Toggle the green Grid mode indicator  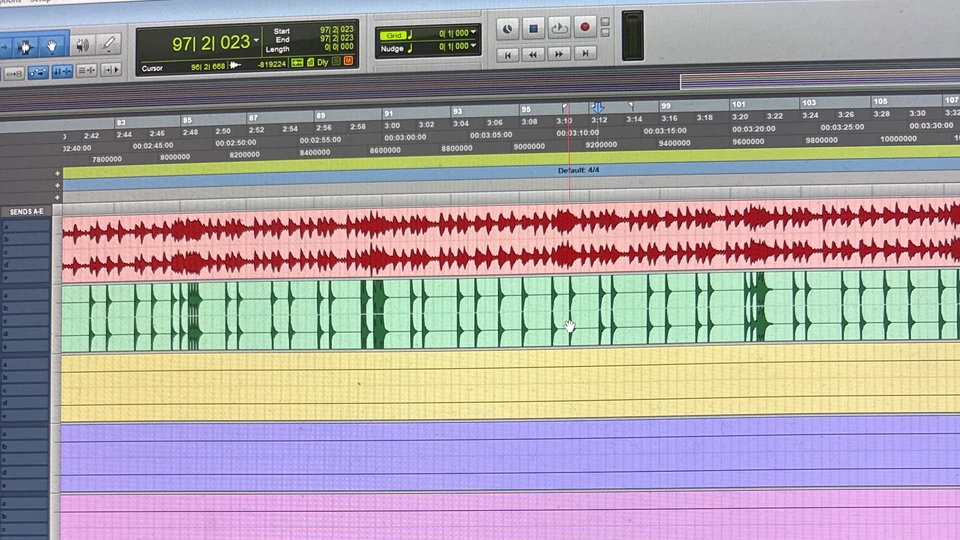click(395, 33)
